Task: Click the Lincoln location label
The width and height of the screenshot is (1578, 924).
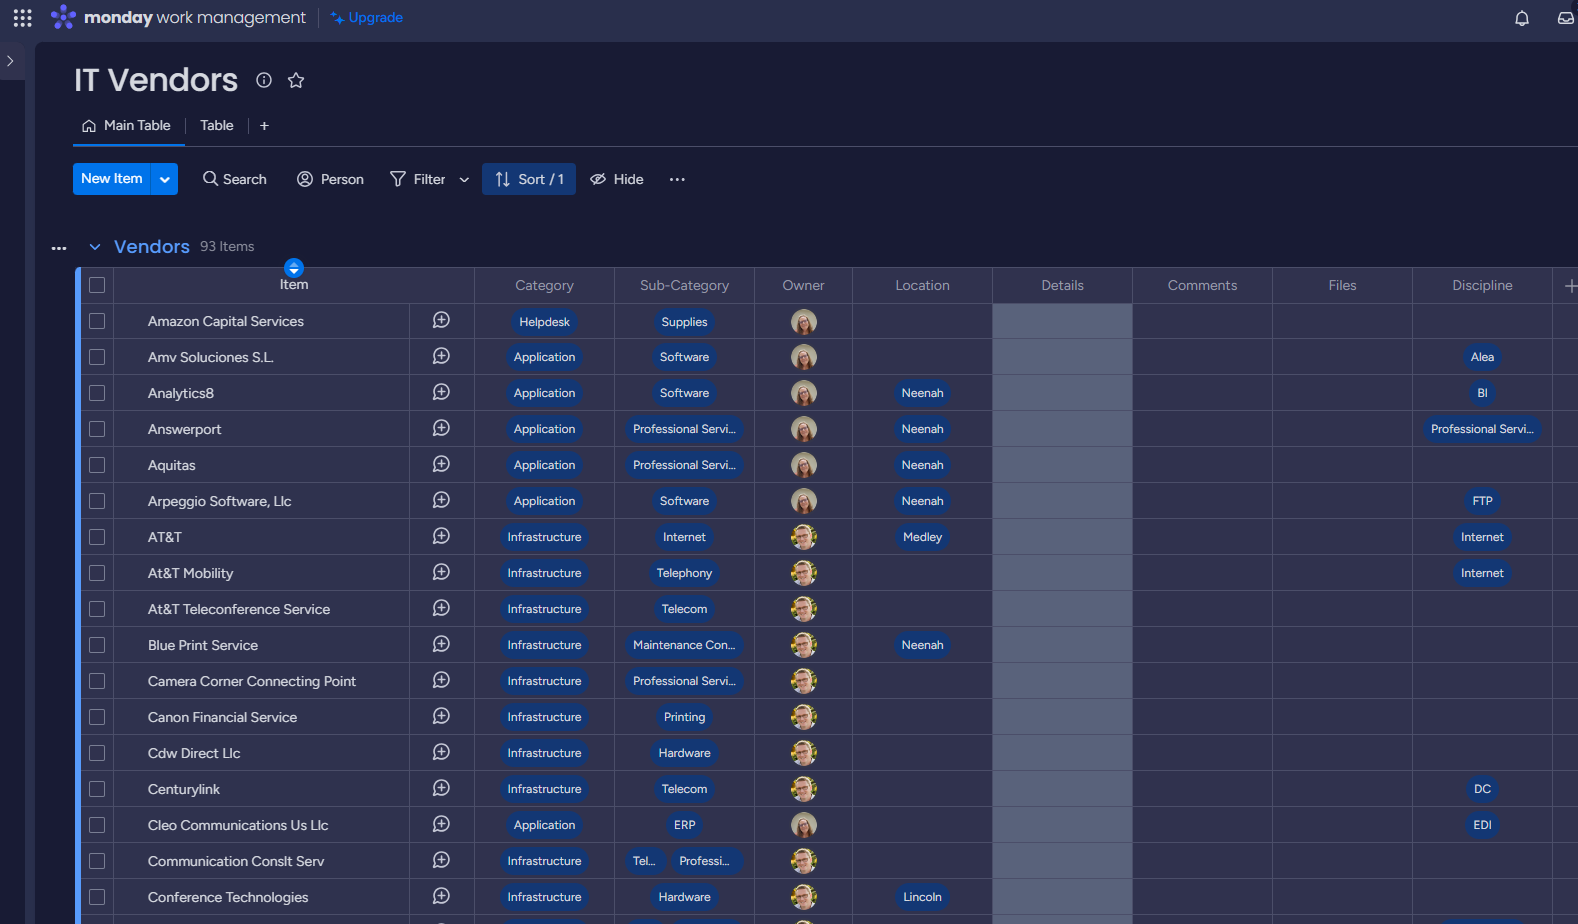Action: (x=922, y=897)
